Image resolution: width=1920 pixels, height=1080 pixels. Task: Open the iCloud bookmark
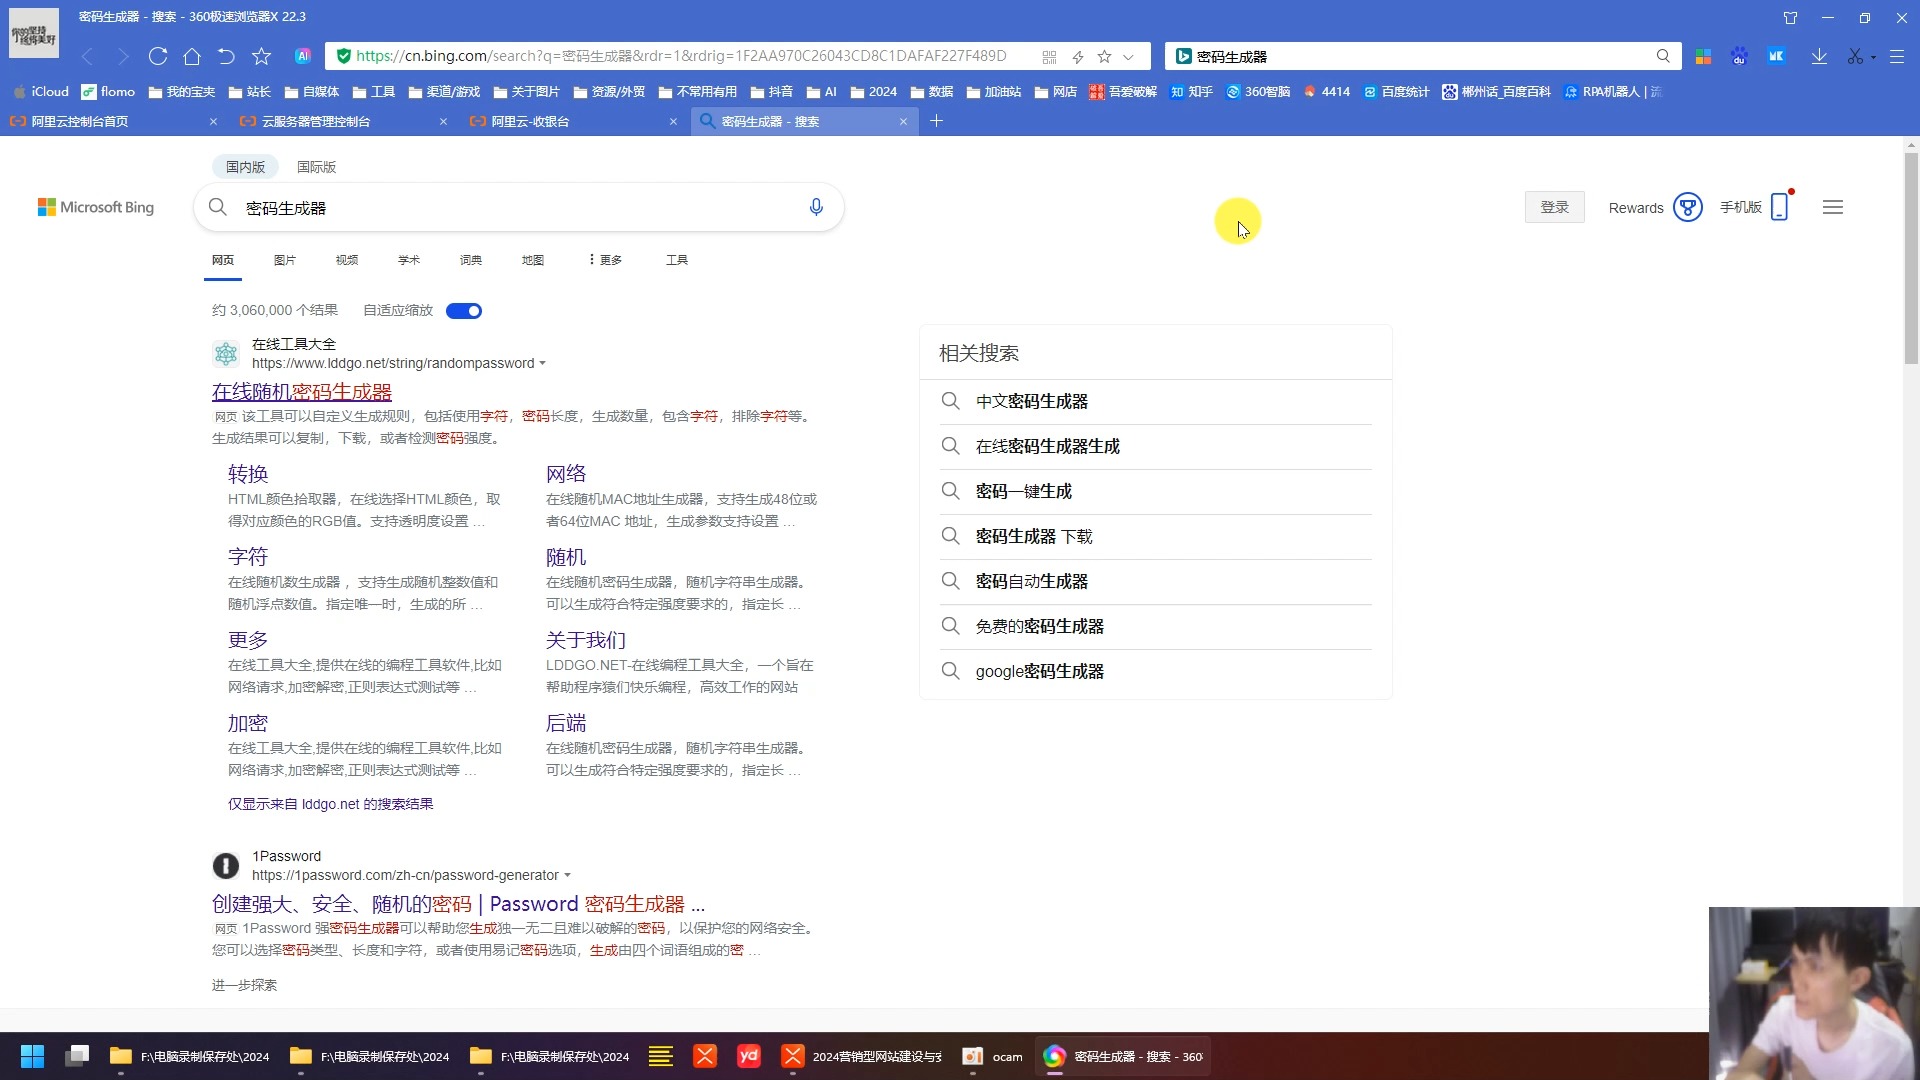click(x=42, y=91)
